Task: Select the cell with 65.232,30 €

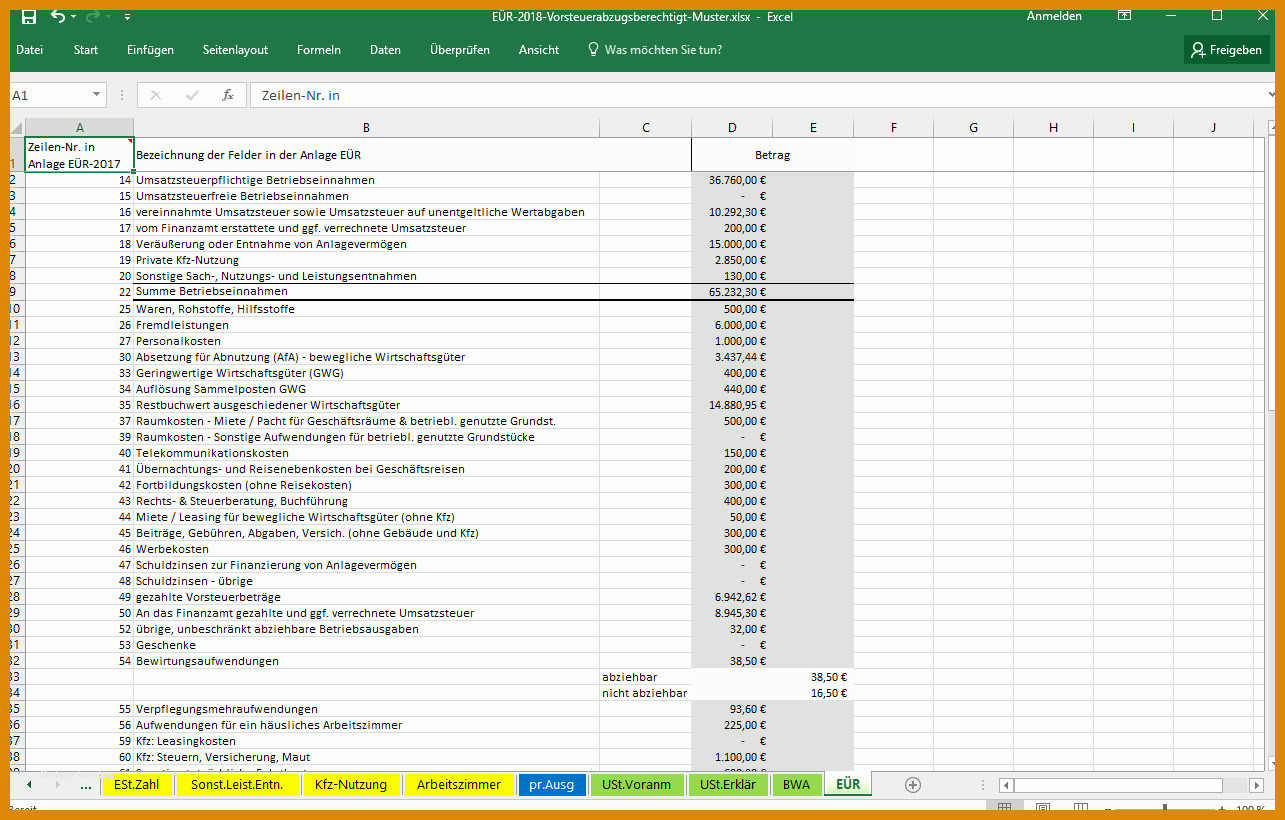Action: tap(732, 292)
